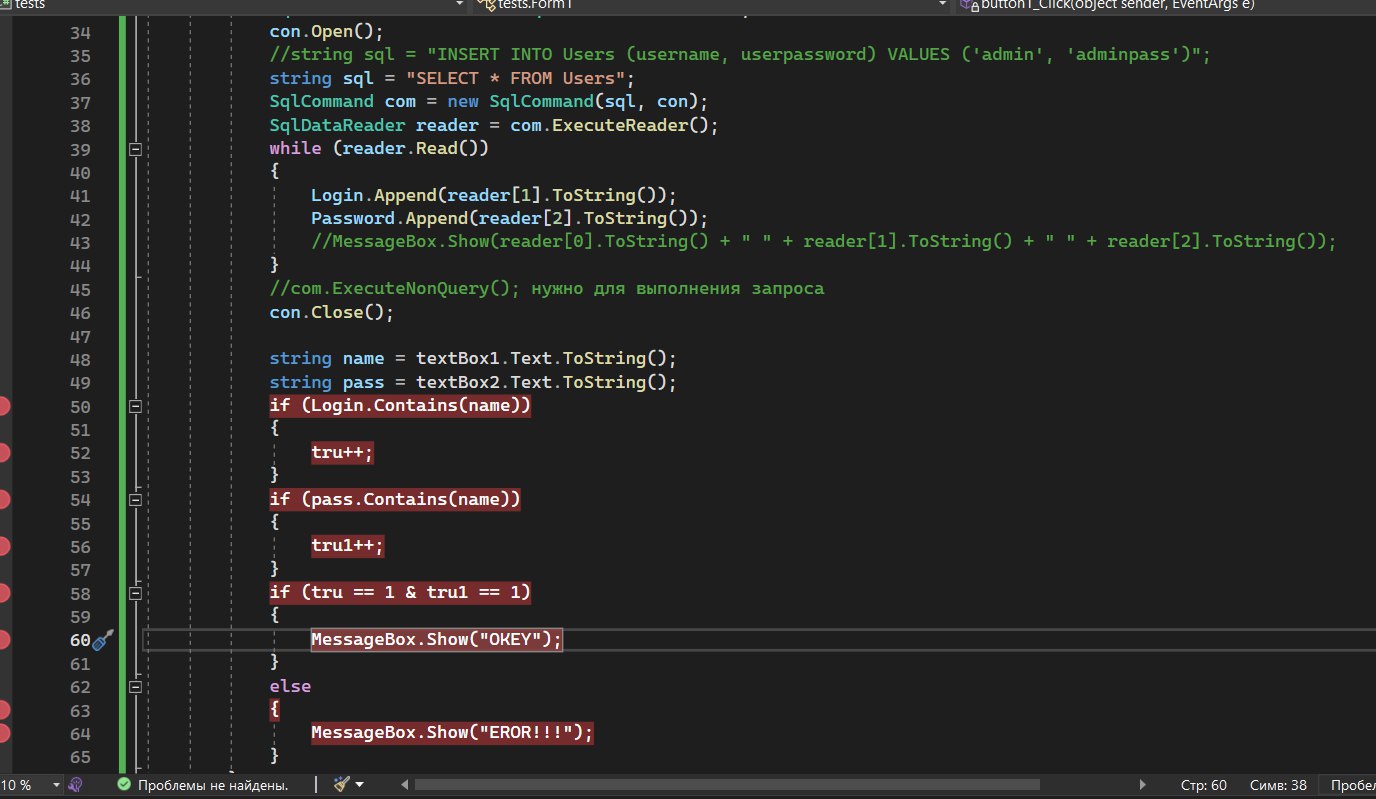Click the 'tru++;' statement

click(x=342, y=453)
